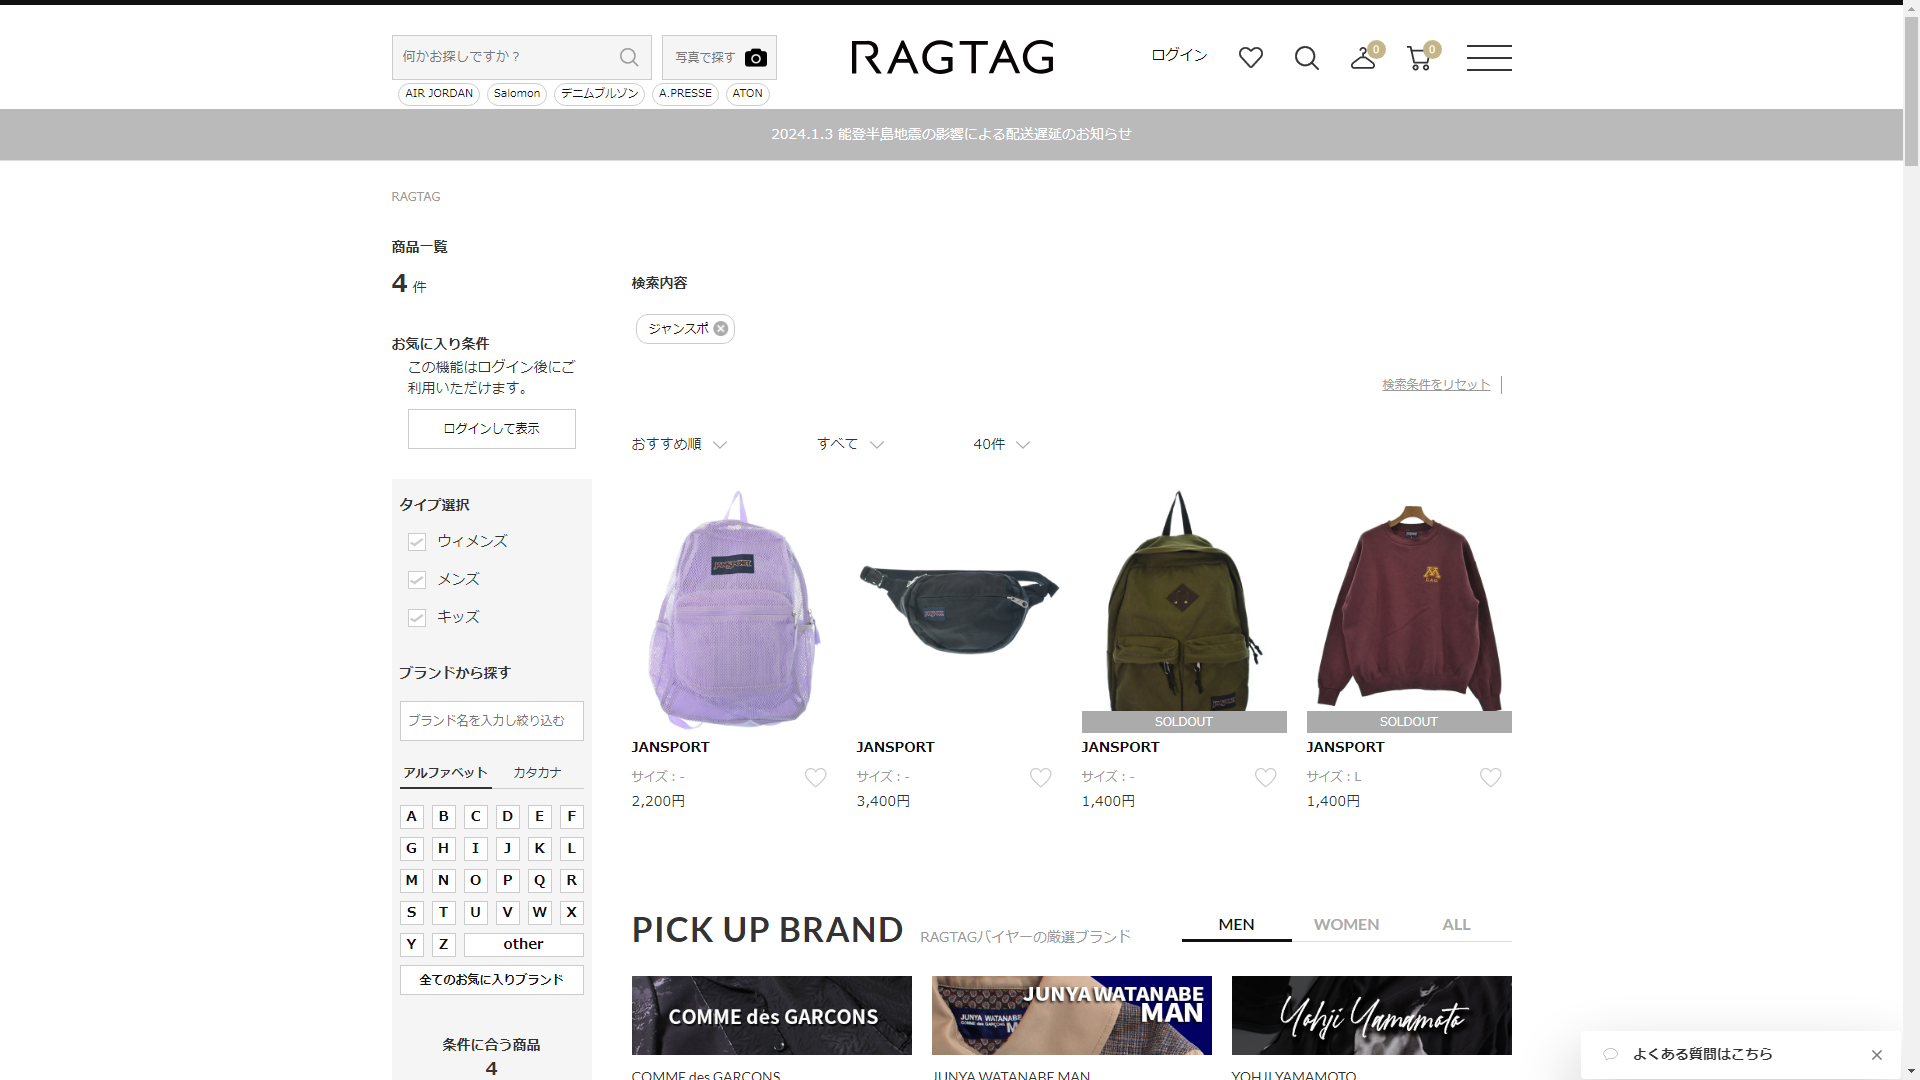Select the WOMEN pick up brand tab

[x=1346, y=924]
